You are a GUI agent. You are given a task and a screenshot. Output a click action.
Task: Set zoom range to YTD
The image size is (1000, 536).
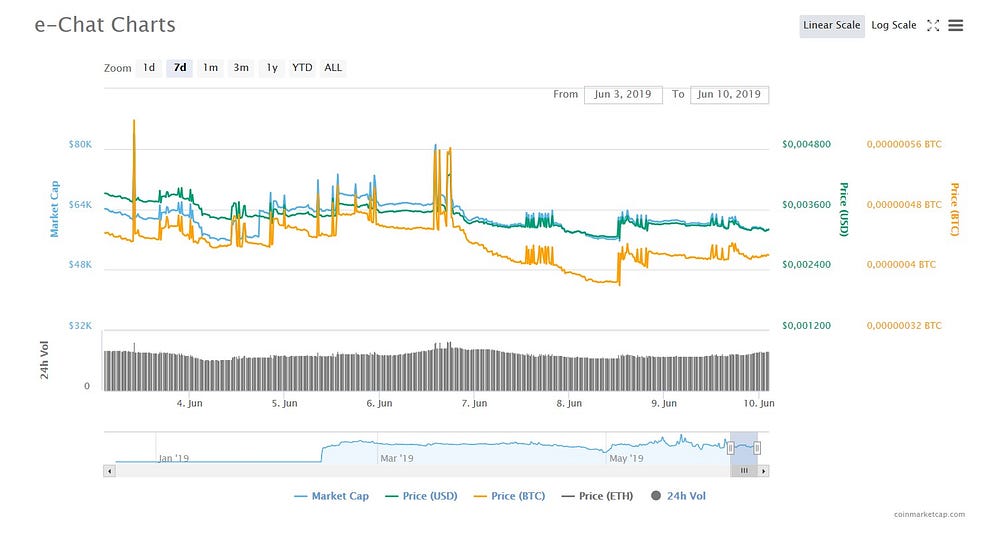point(302,68)
